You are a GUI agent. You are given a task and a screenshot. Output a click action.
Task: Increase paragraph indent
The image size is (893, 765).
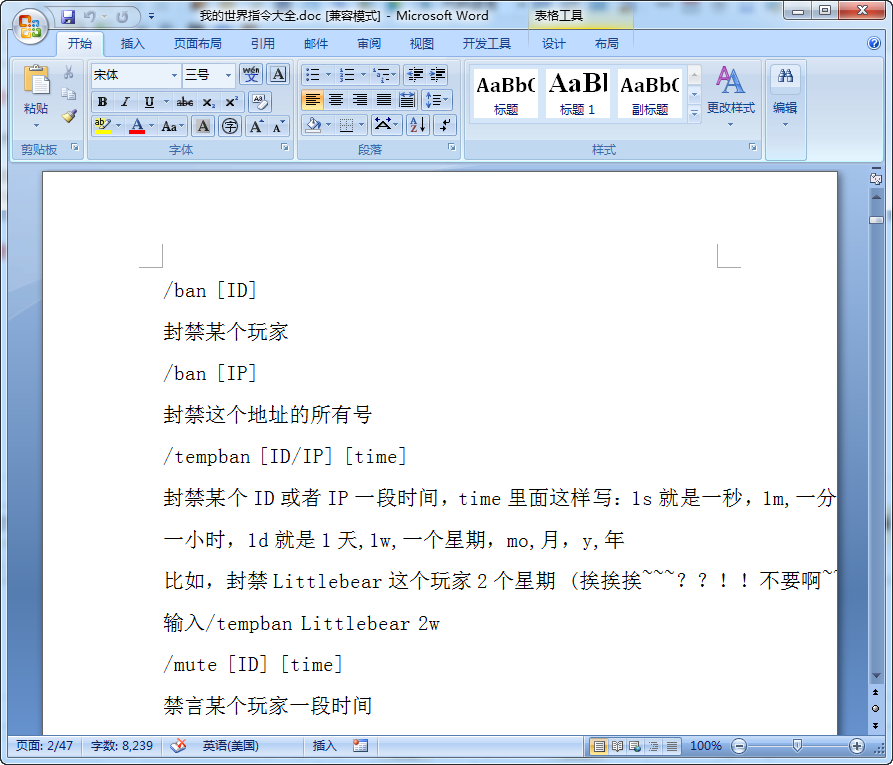coord(437,75)
